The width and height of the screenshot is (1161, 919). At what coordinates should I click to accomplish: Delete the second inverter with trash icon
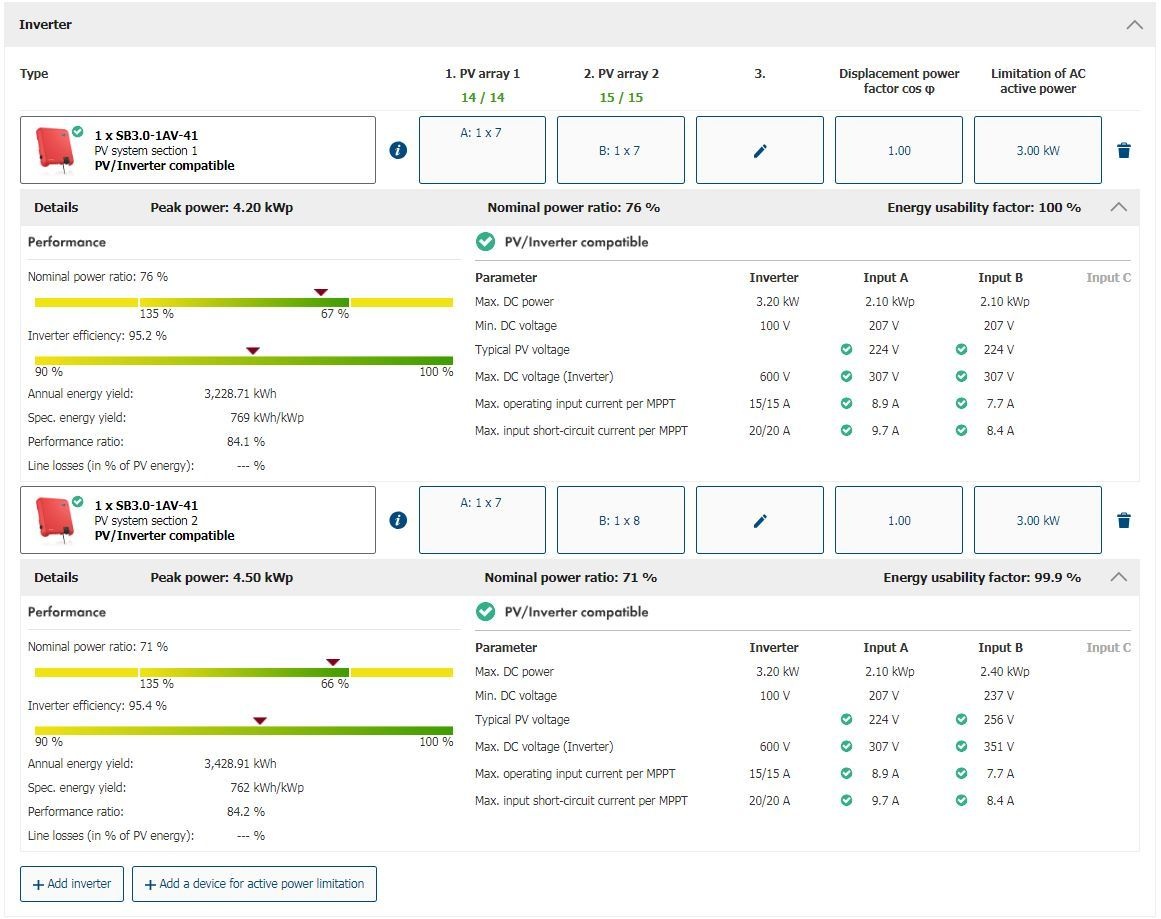click(x=1124, y=520)
